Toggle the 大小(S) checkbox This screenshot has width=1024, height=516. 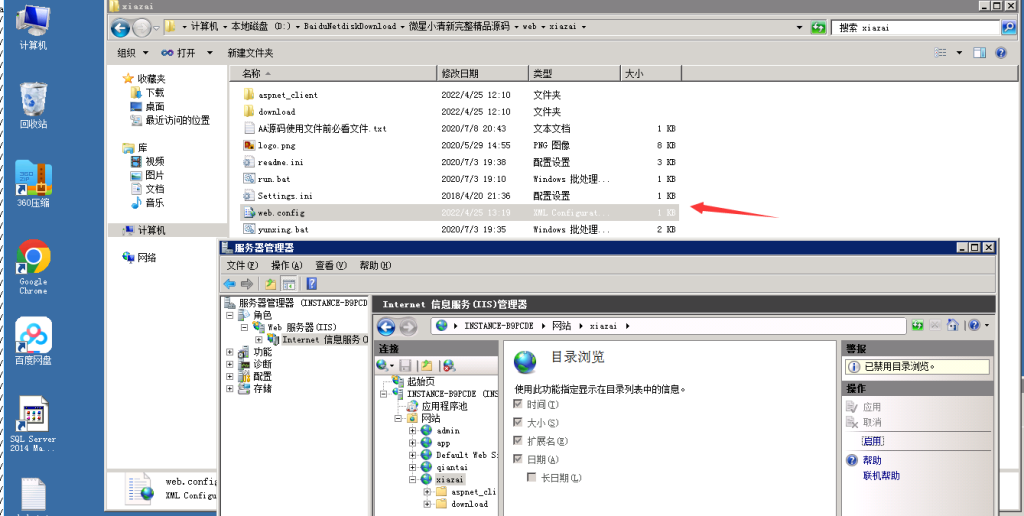[518, 423]
